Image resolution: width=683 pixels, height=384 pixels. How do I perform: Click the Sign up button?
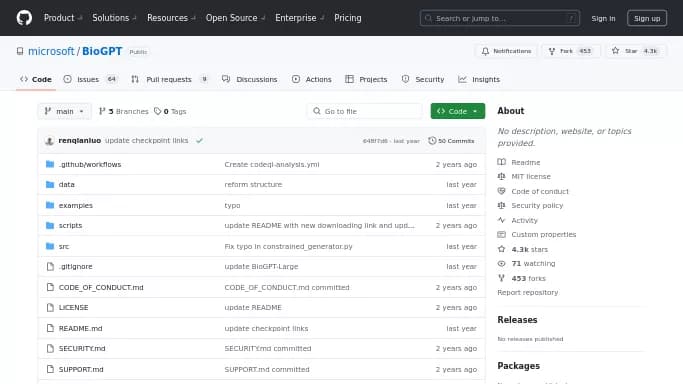coord(647,18)
